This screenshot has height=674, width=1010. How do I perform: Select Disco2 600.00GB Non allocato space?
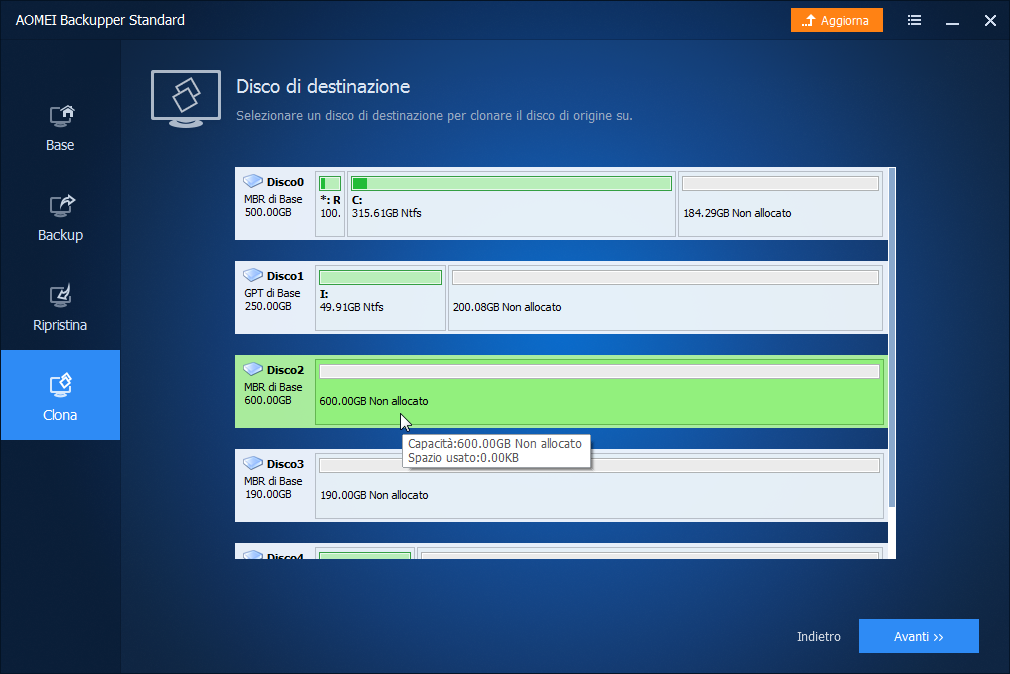coord(599,392)
